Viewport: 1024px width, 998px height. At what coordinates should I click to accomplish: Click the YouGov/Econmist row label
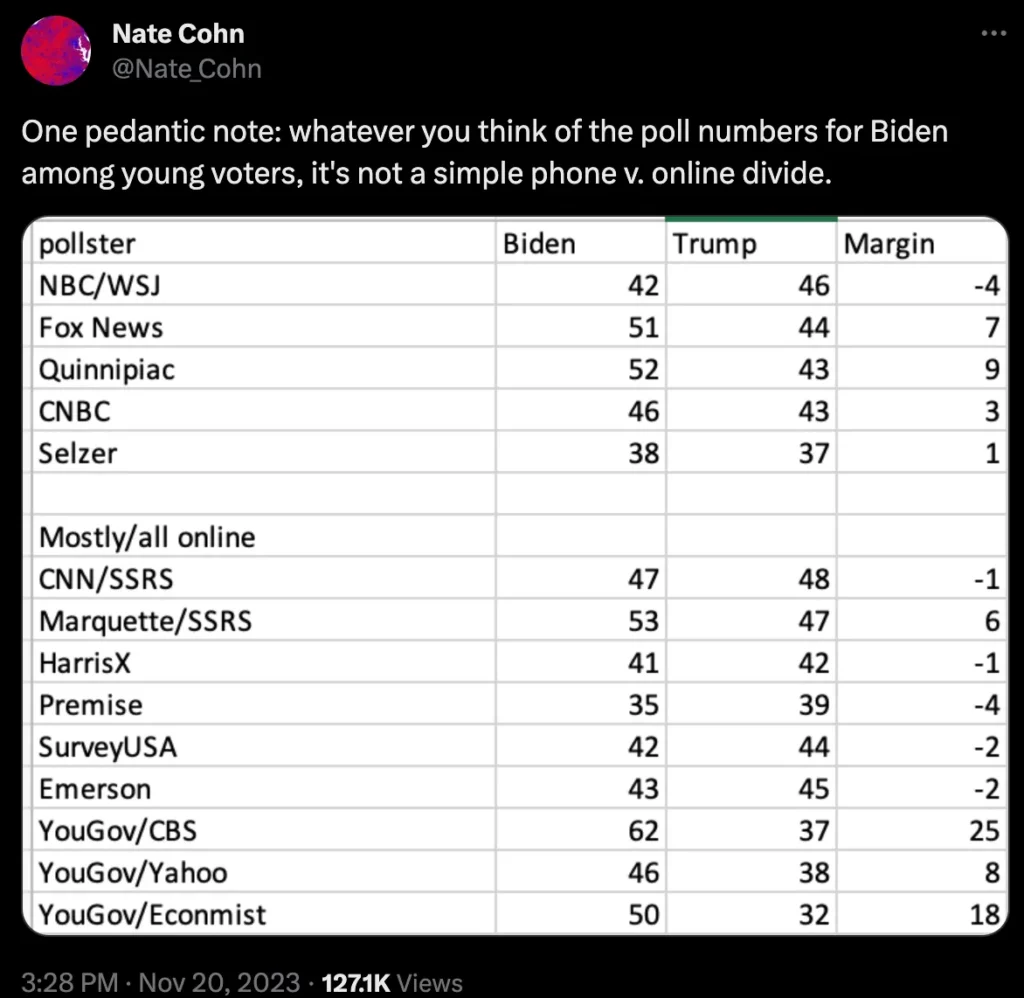pos(153,914)
